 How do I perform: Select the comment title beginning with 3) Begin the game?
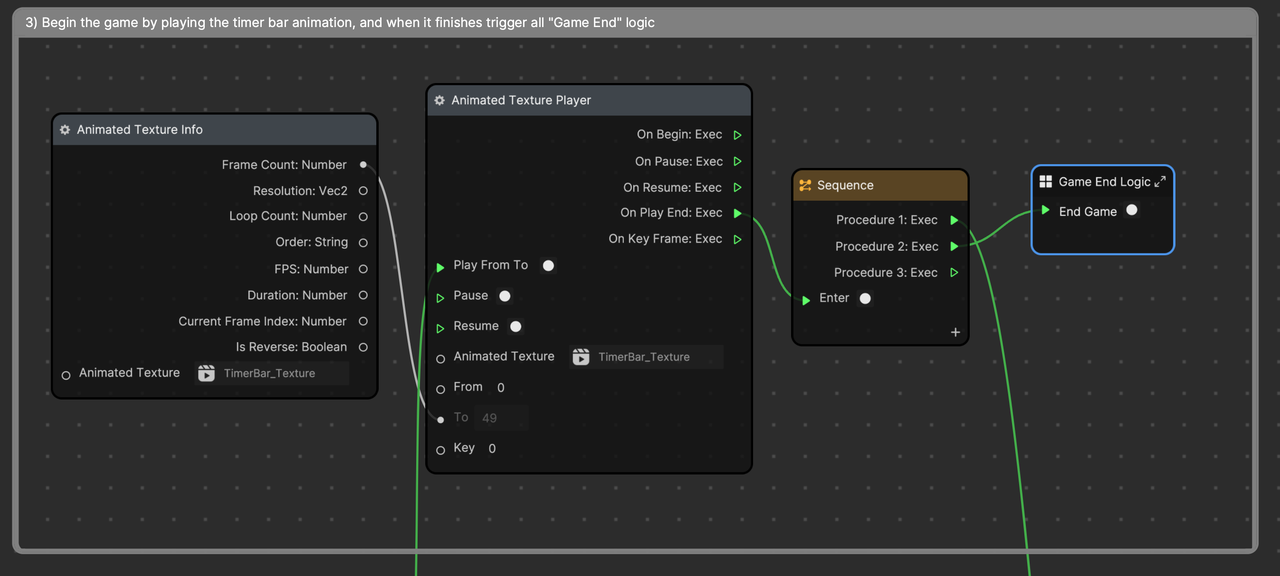(x=340, y=22)
